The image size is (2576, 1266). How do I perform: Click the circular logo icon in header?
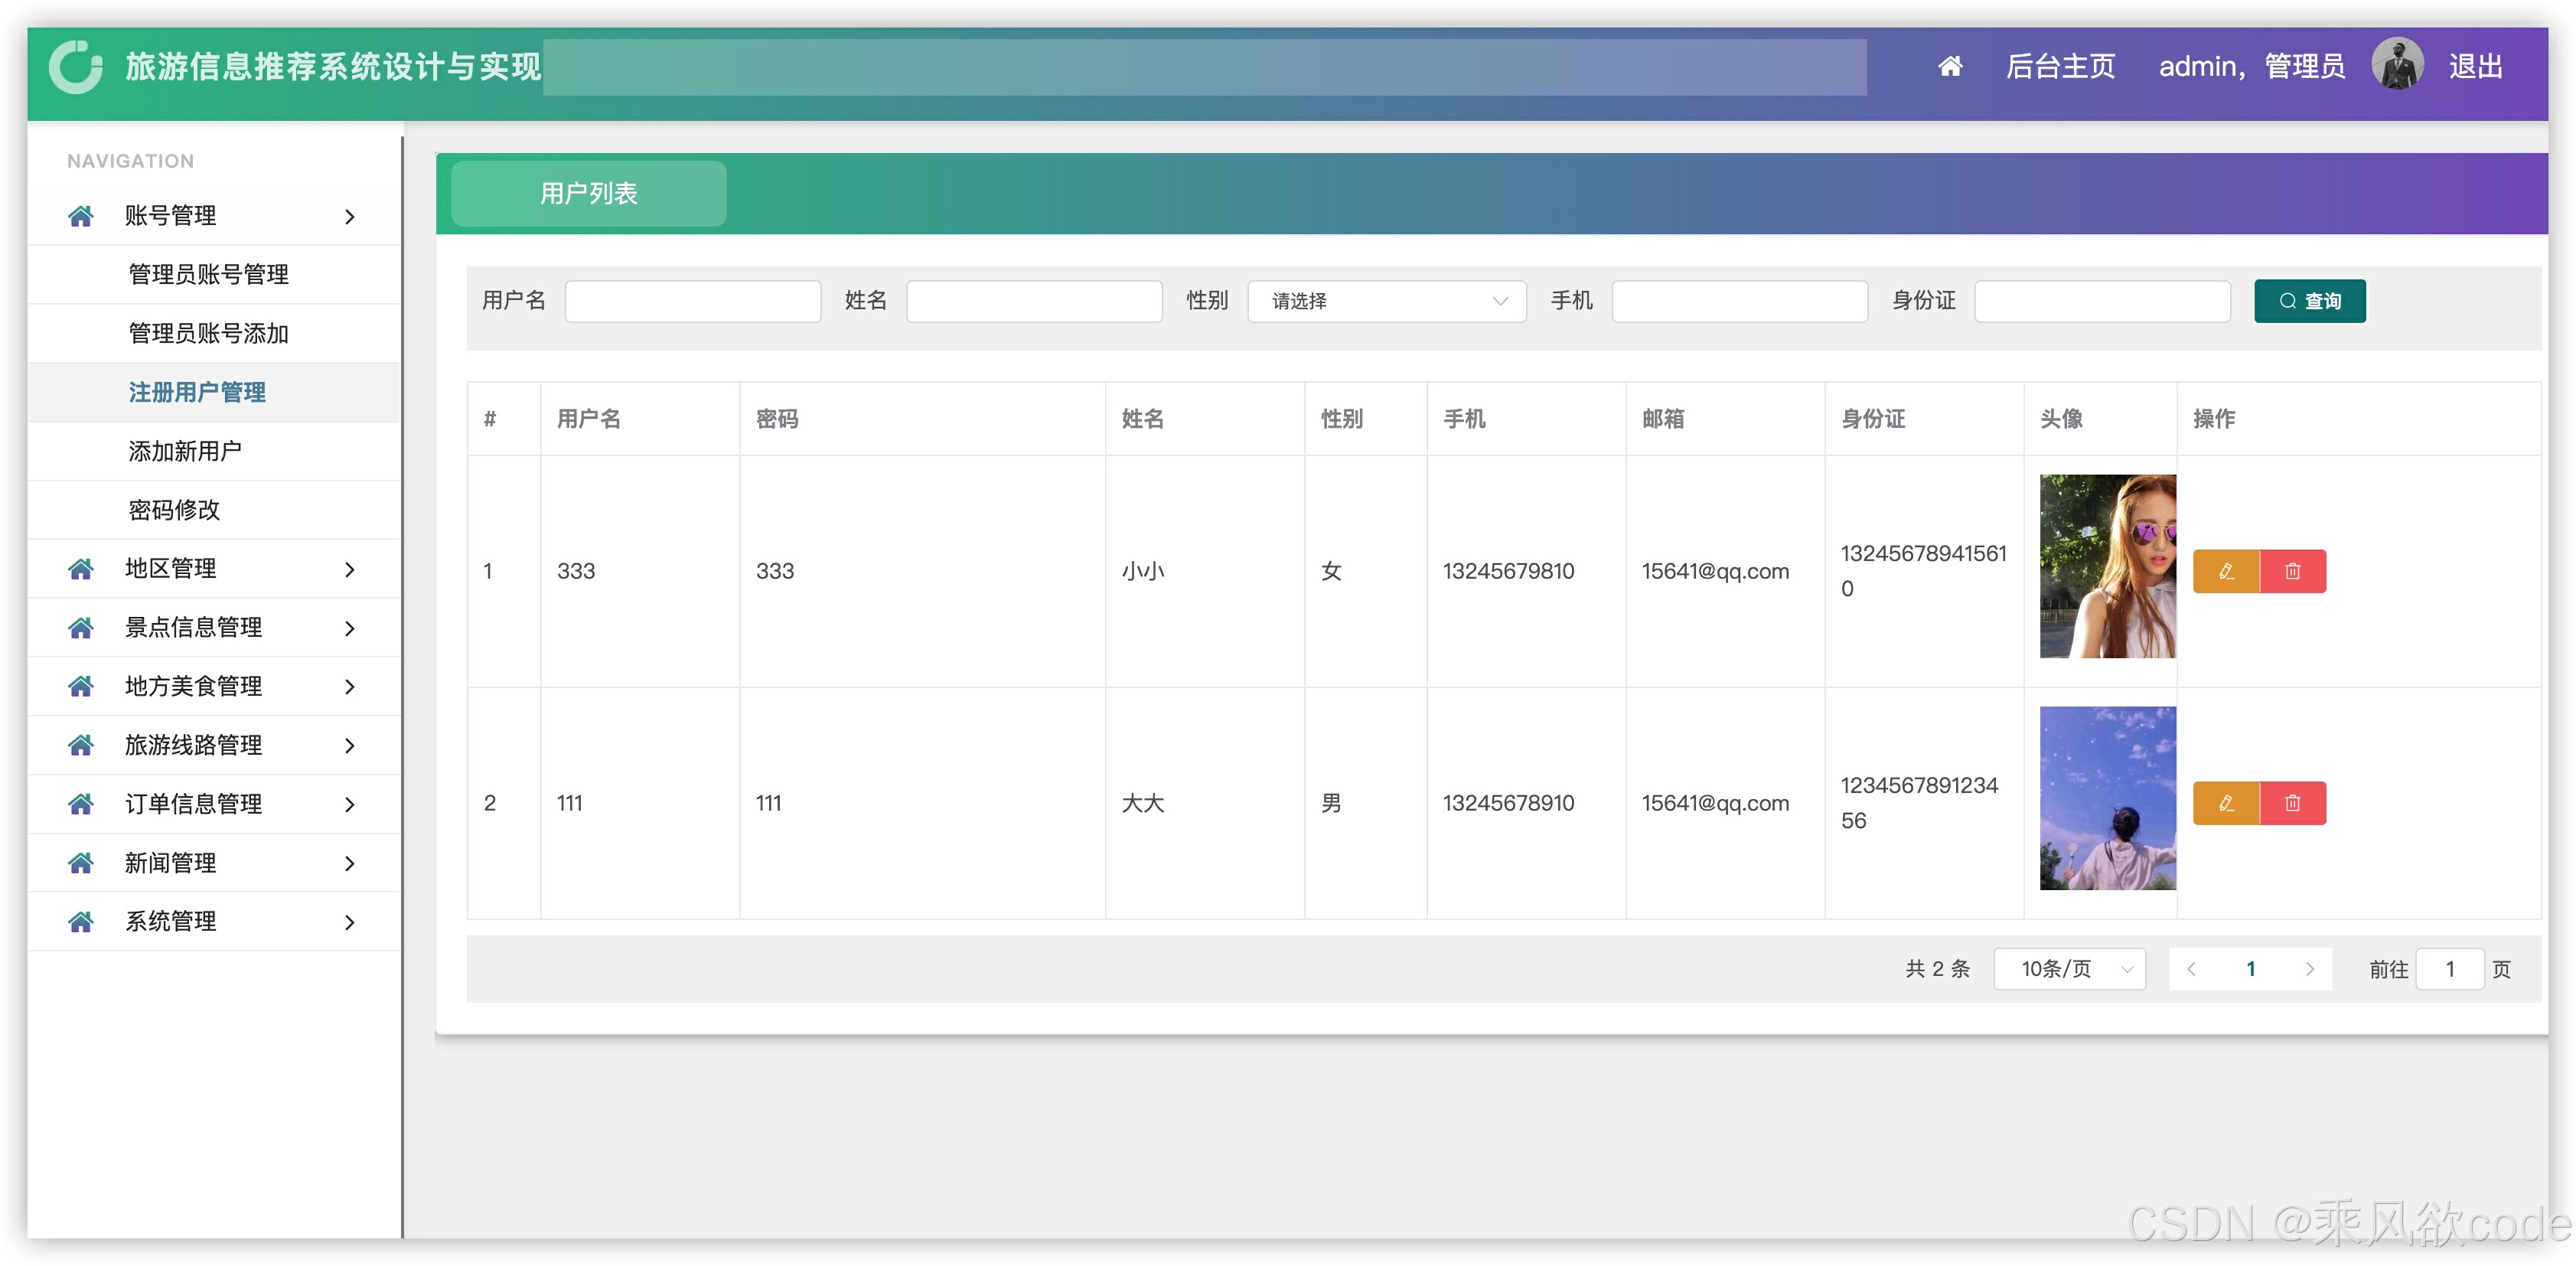76,66
